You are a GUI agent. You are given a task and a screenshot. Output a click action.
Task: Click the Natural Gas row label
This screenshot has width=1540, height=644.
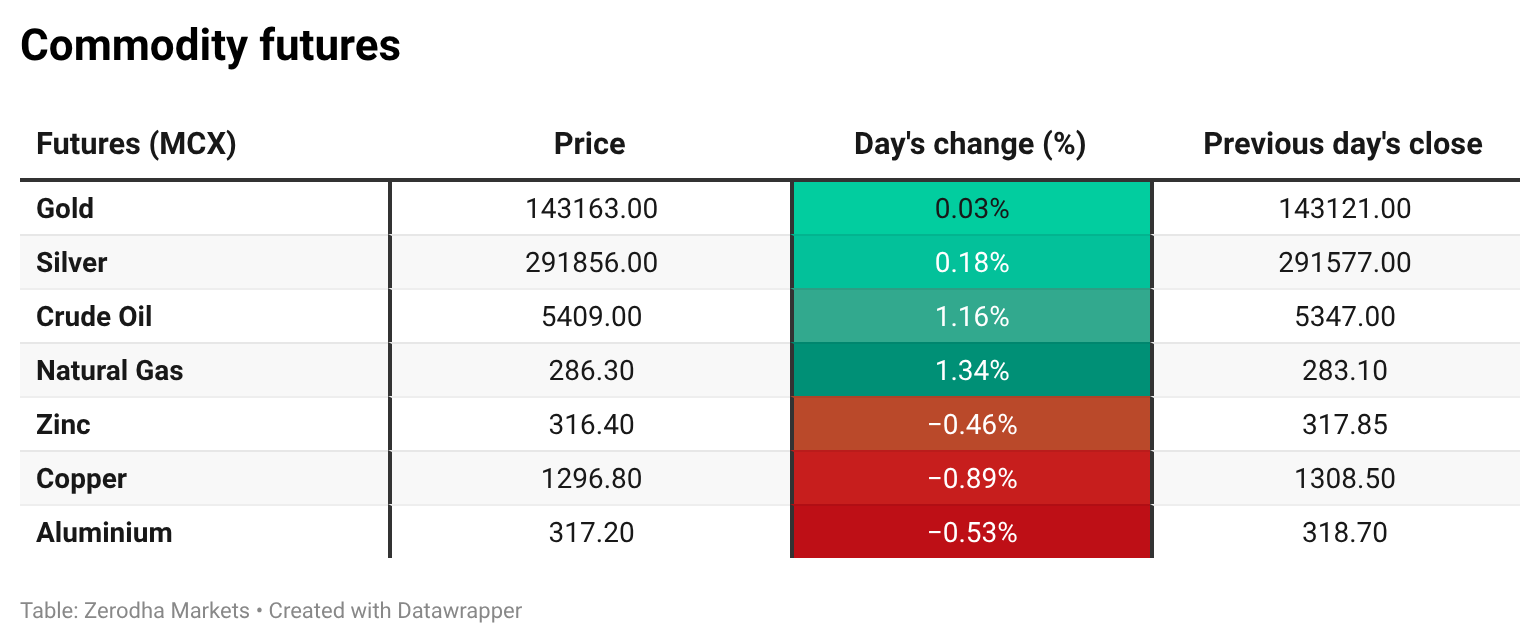pyautogui.click(x=110, y=371)
